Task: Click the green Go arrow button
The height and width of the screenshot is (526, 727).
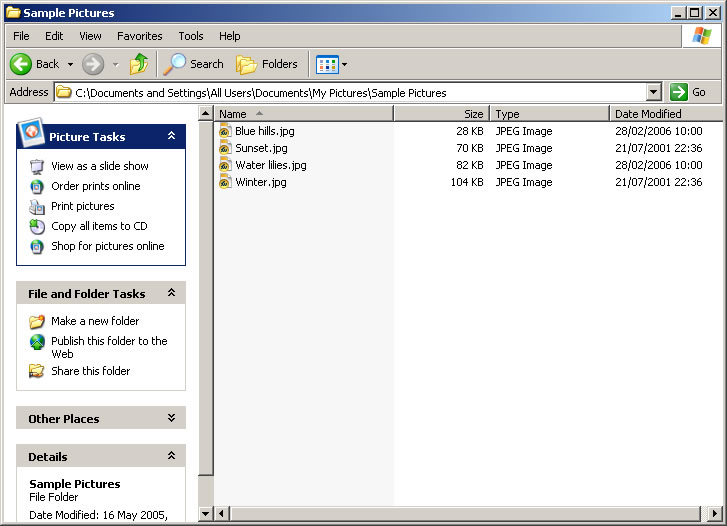Action: coord(680,92)
